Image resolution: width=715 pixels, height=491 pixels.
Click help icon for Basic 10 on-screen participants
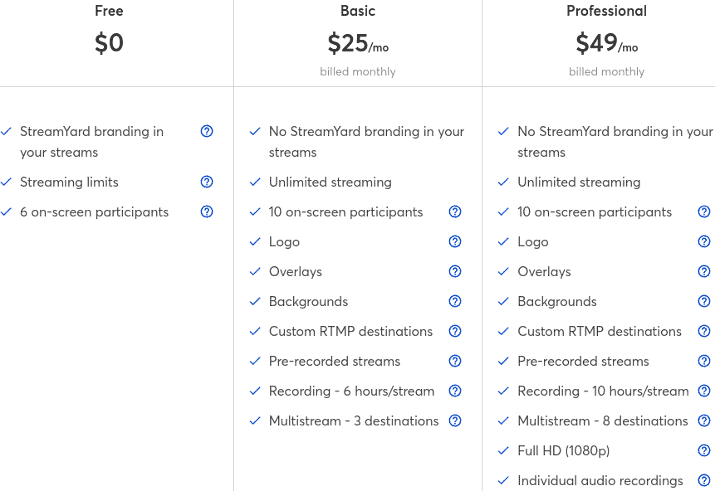coord(455,212)
